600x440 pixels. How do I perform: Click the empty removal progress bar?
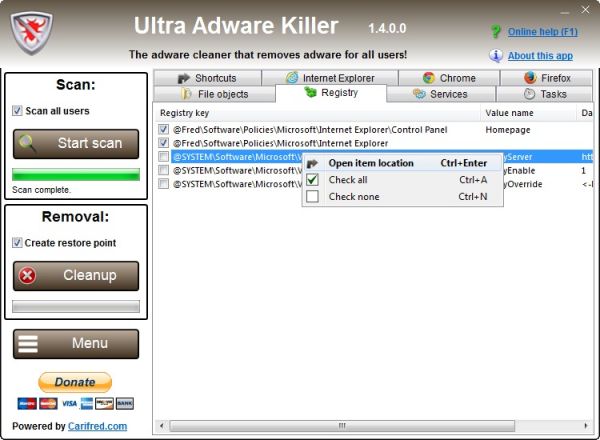pos(76,306)
